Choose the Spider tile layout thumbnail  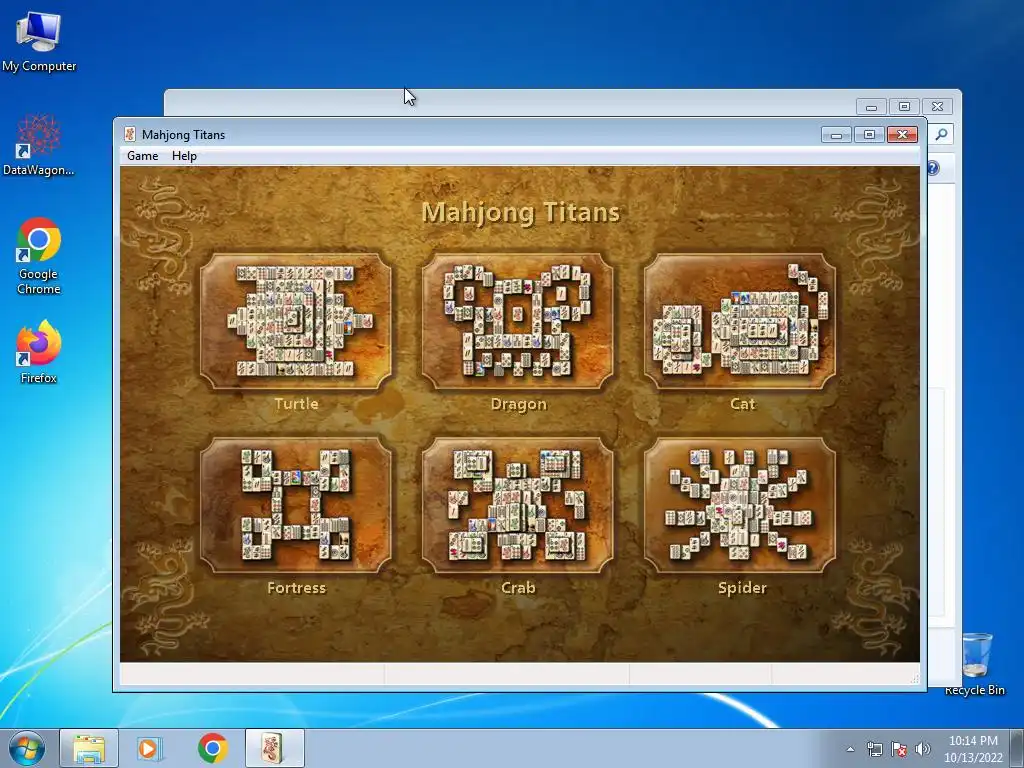740,505
